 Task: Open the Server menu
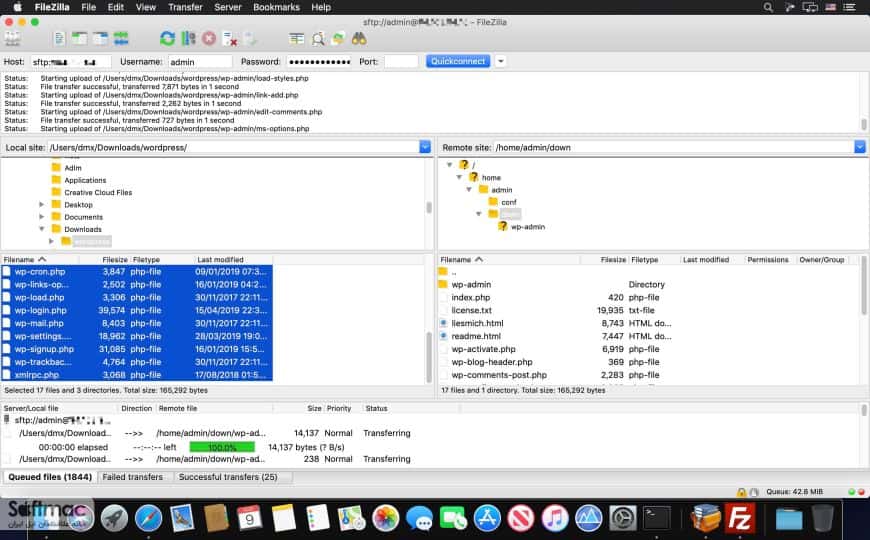(227, 7)
